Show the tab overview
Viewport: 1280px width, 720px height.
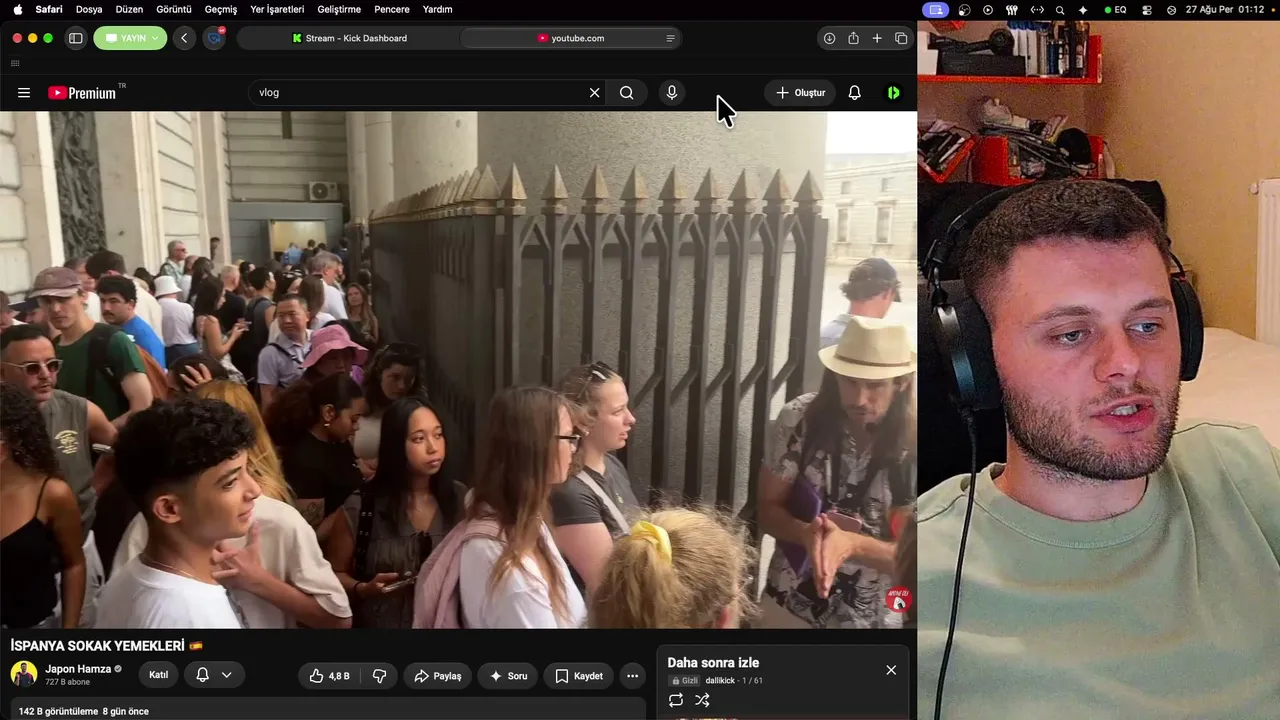901,38
